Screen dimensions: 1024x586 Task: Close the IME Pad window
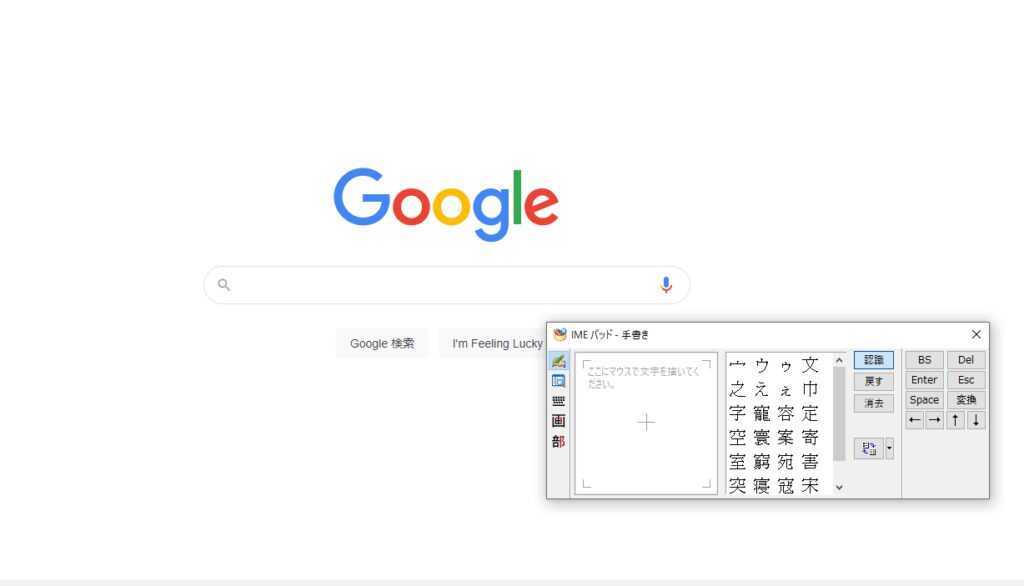pyautogui.click(x=976, y=334)
